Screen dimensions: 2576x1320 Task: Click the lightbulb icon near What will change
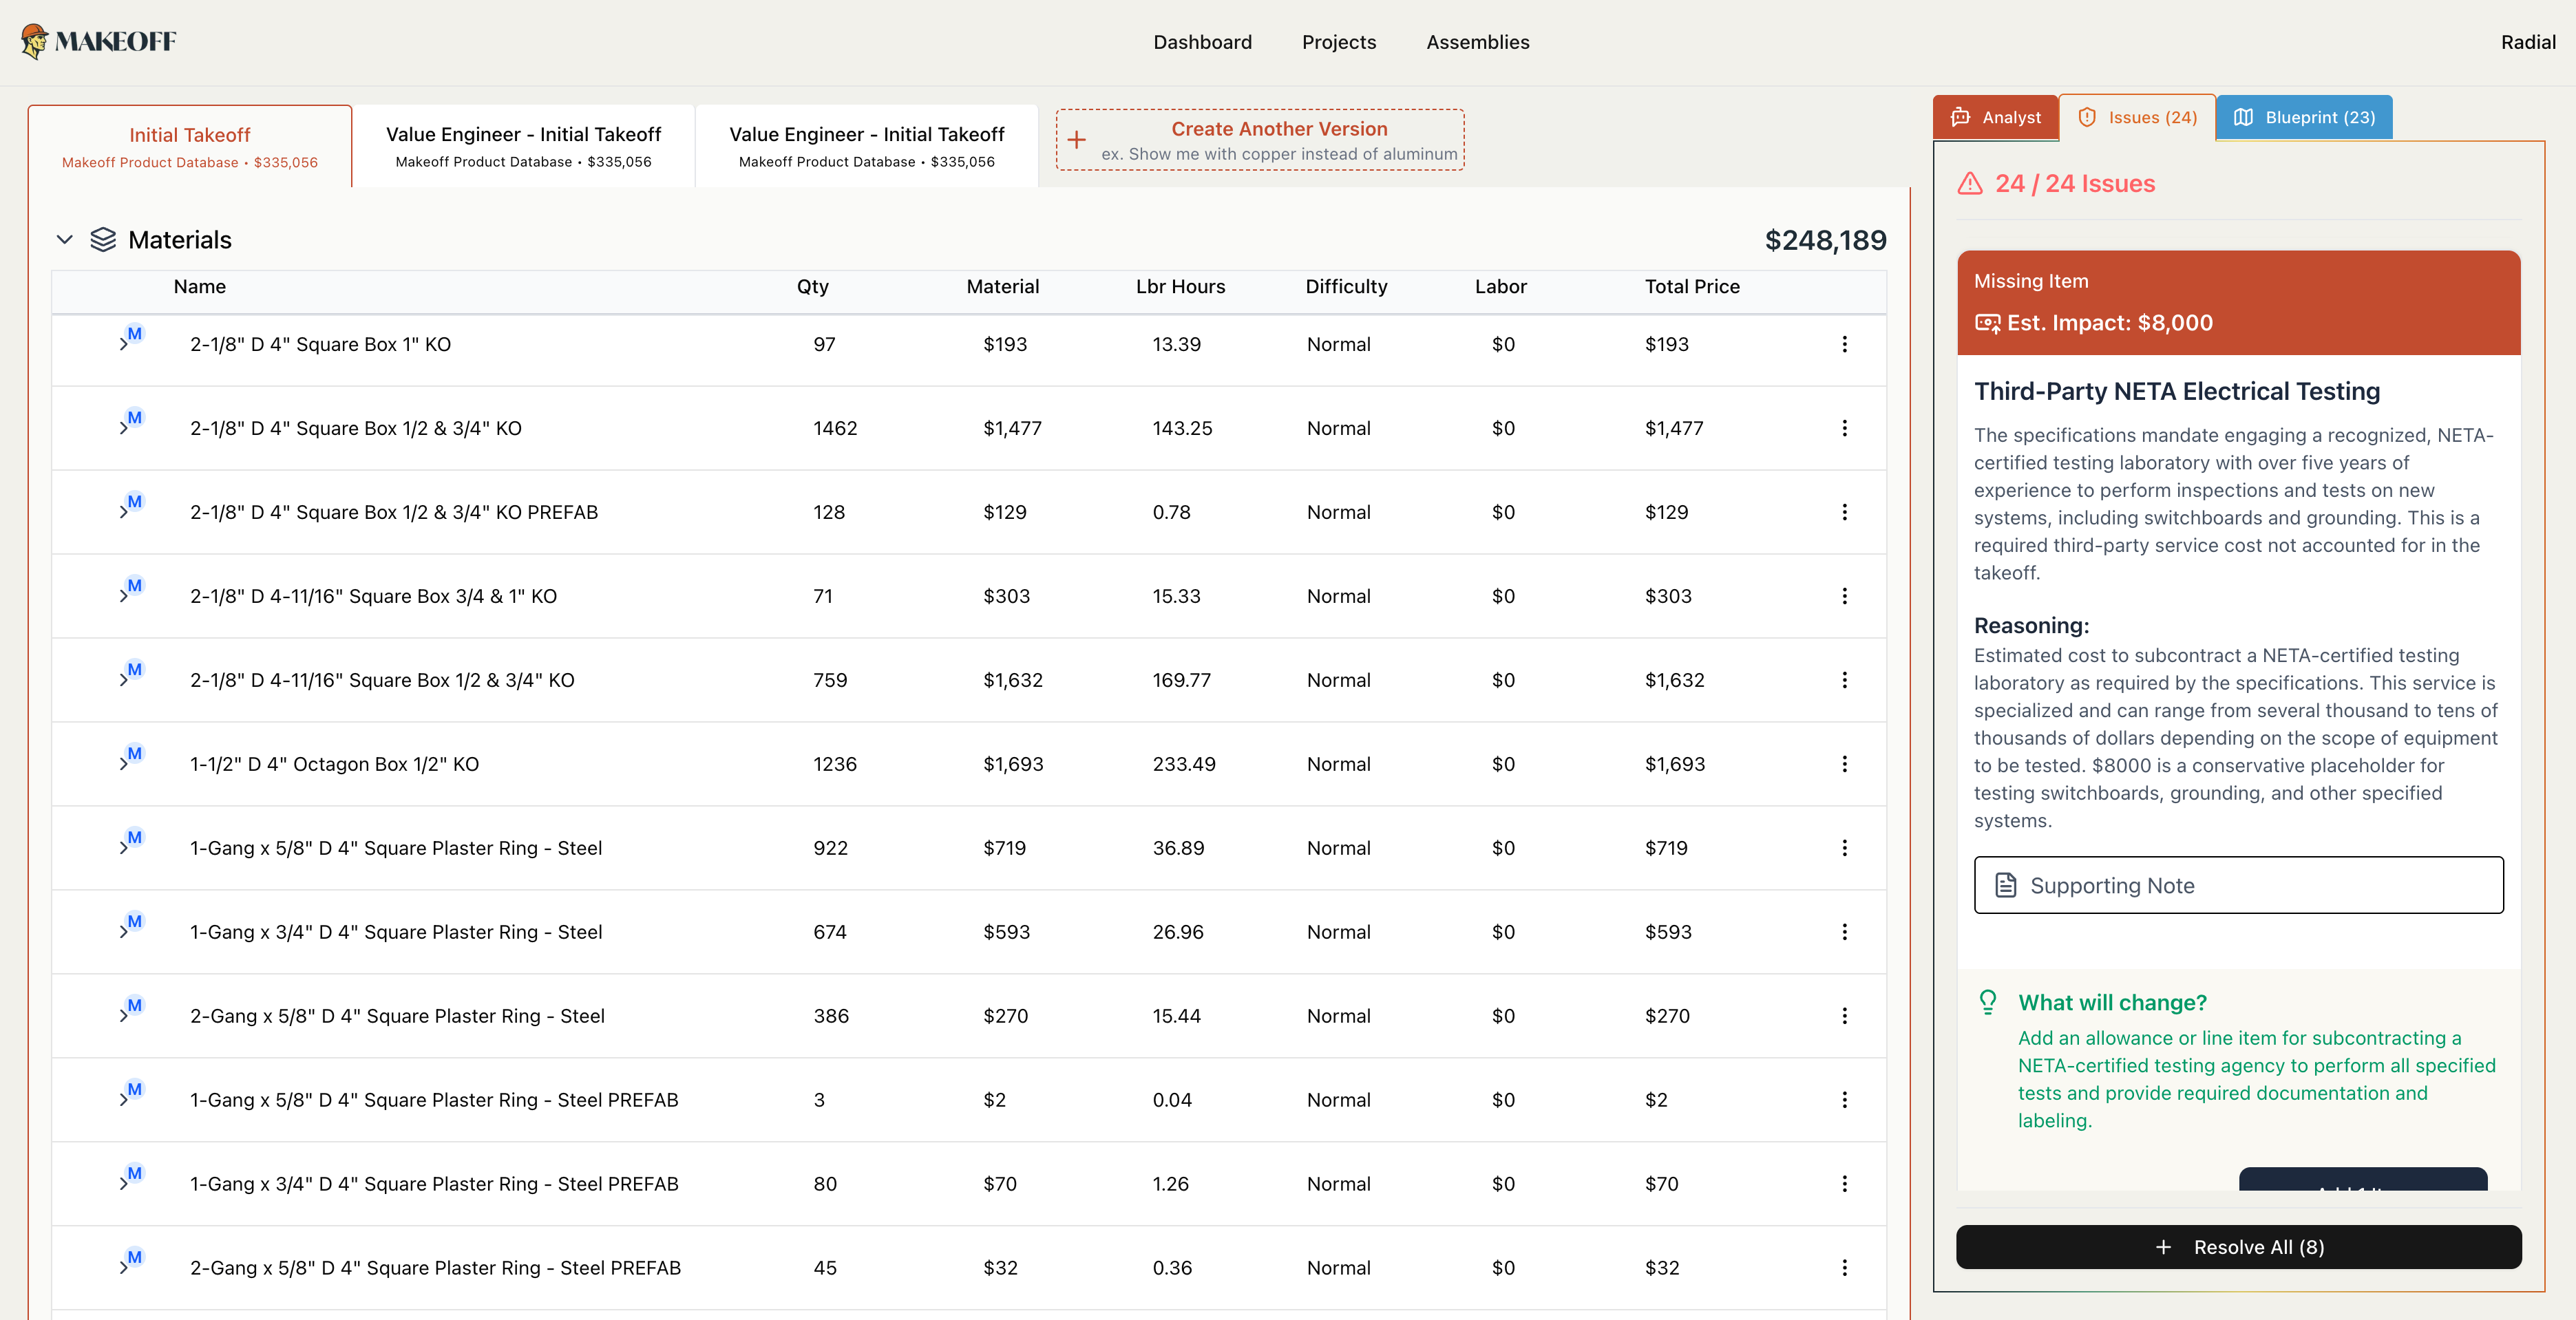click(1988, 1002)
